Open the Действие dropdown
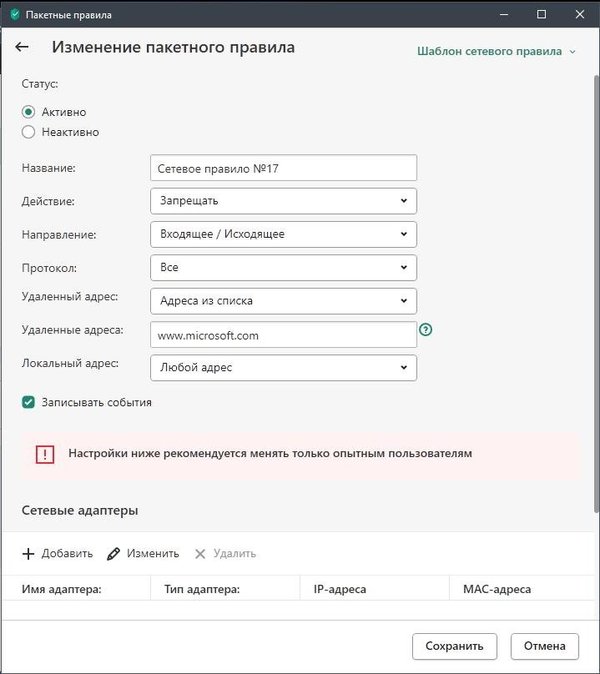600x674 pixels. (283, 201)
